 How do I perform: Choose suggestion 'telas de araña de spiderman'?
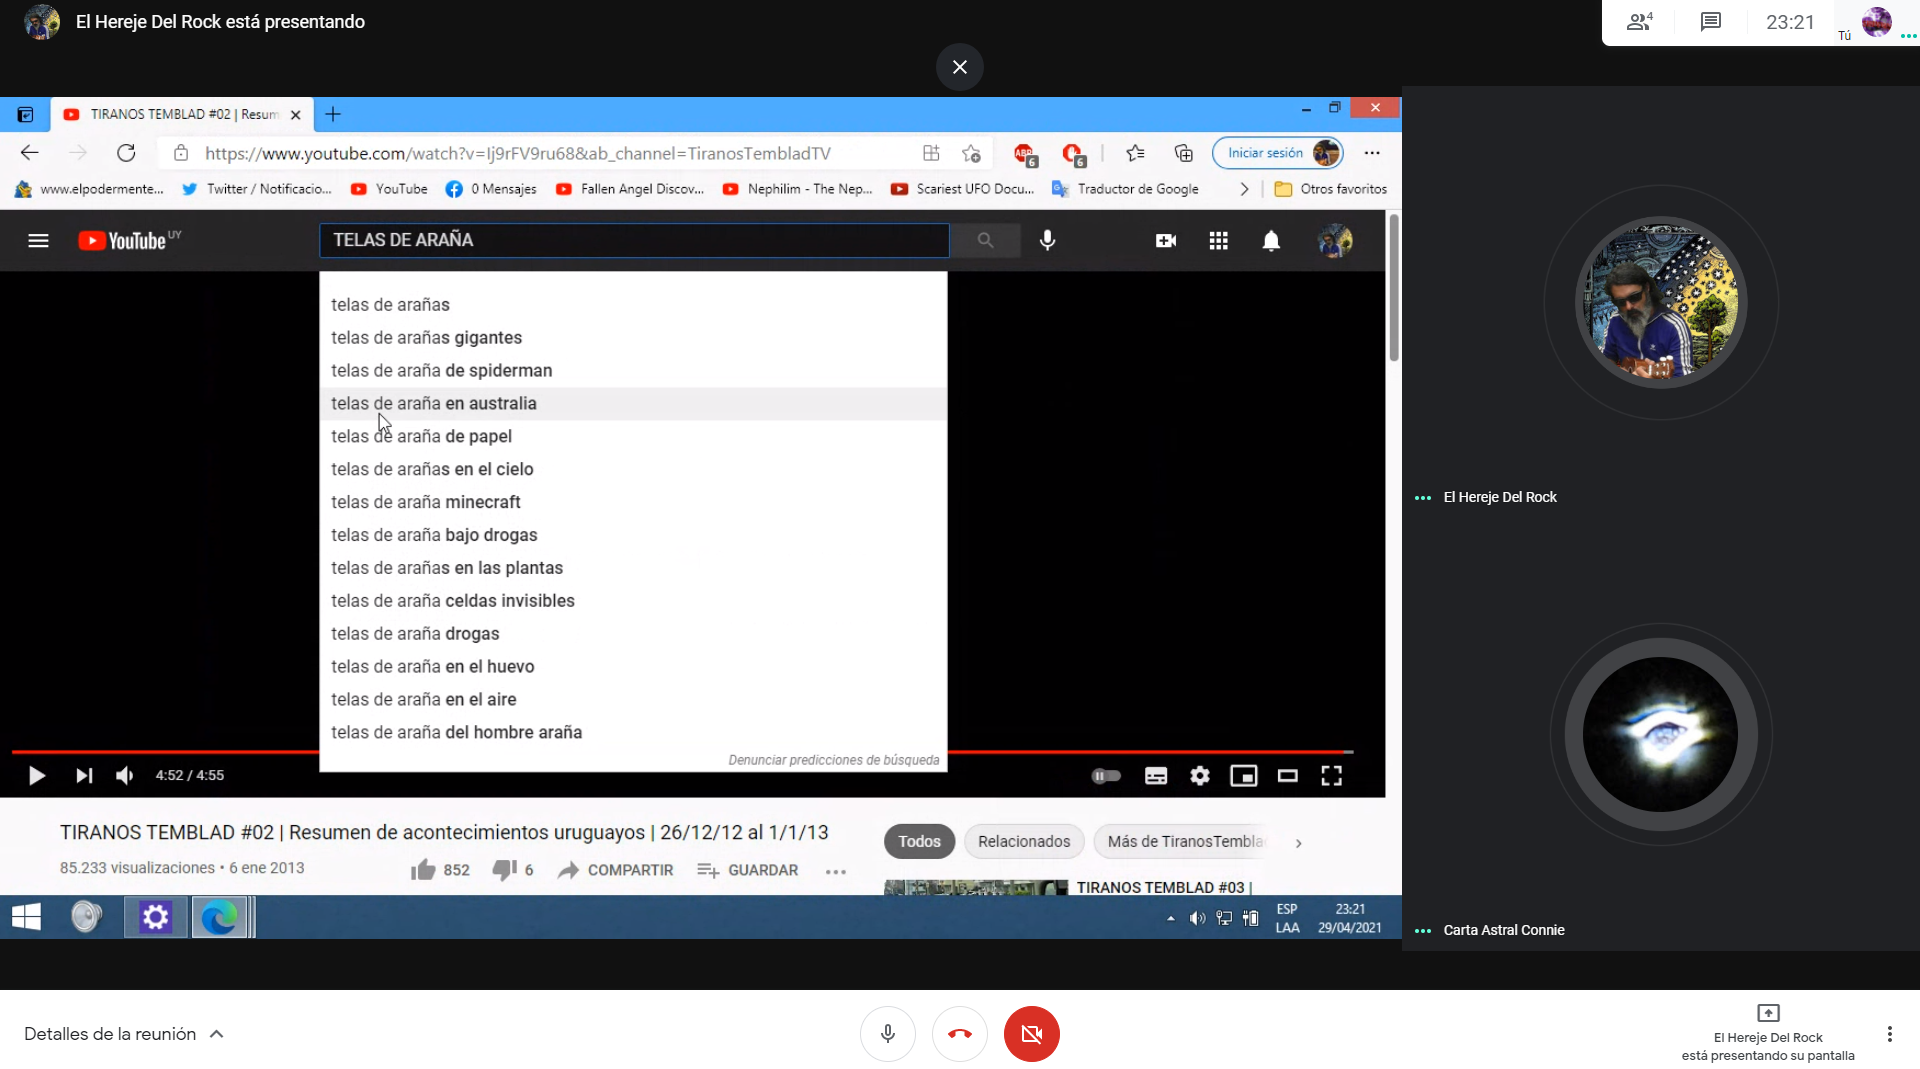633,371
